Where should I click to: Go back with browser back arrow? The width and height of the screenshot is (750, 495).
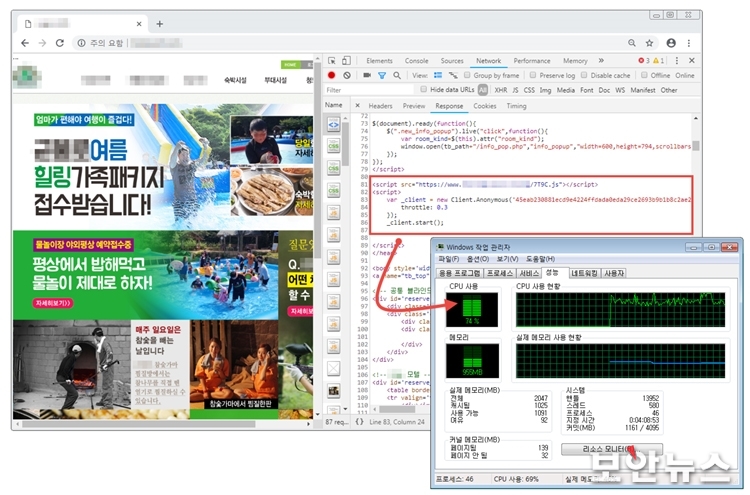point(25,43)
